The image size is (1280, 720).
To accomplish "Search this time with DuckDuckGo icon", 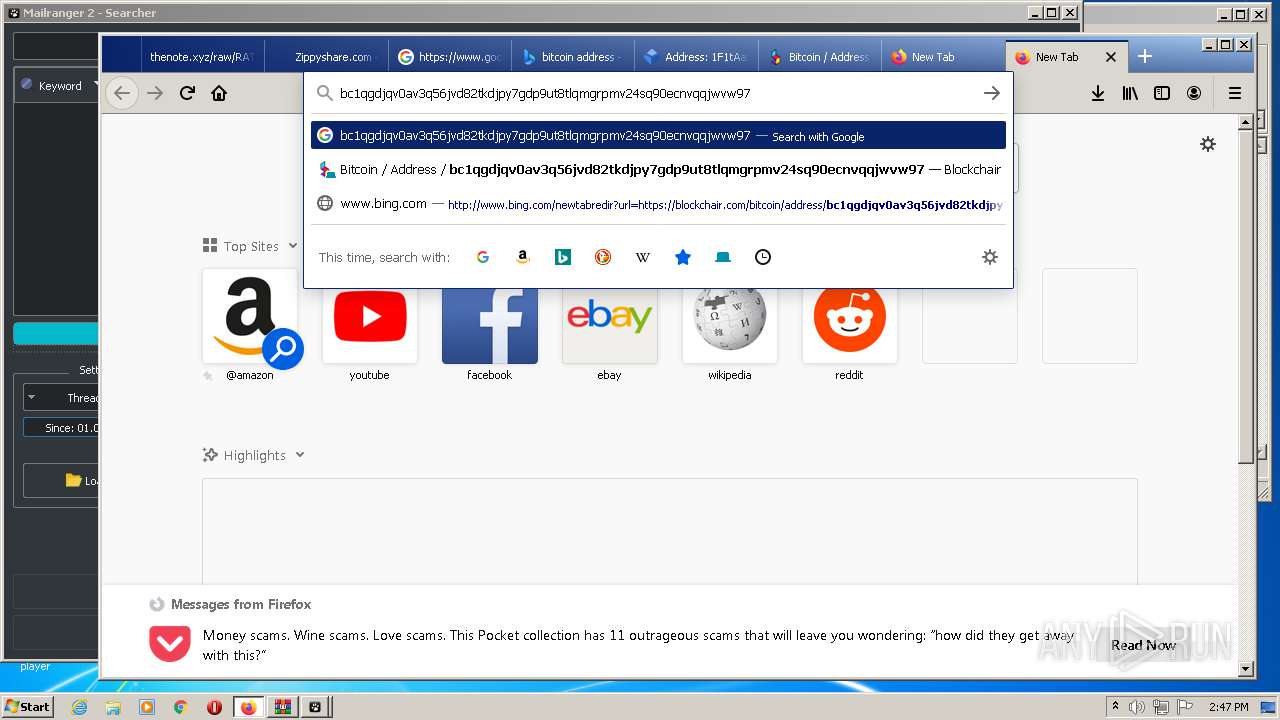I will click(603, 257).
